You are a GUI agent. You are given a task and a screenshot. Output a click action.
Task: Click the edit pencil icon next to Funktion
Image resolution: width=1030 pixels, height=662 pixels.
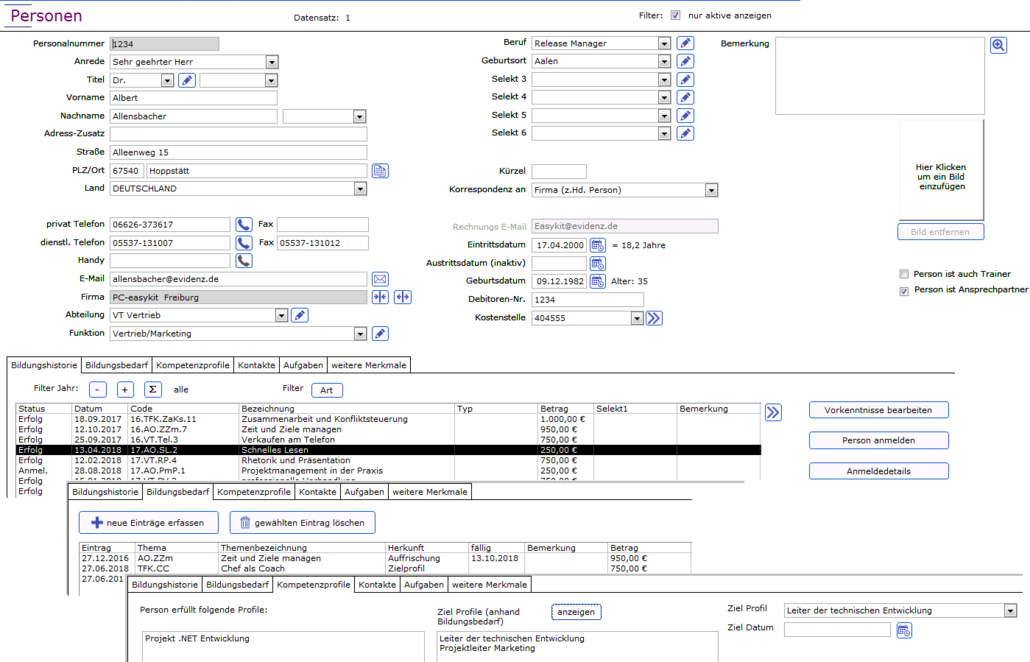pos(380,334)
